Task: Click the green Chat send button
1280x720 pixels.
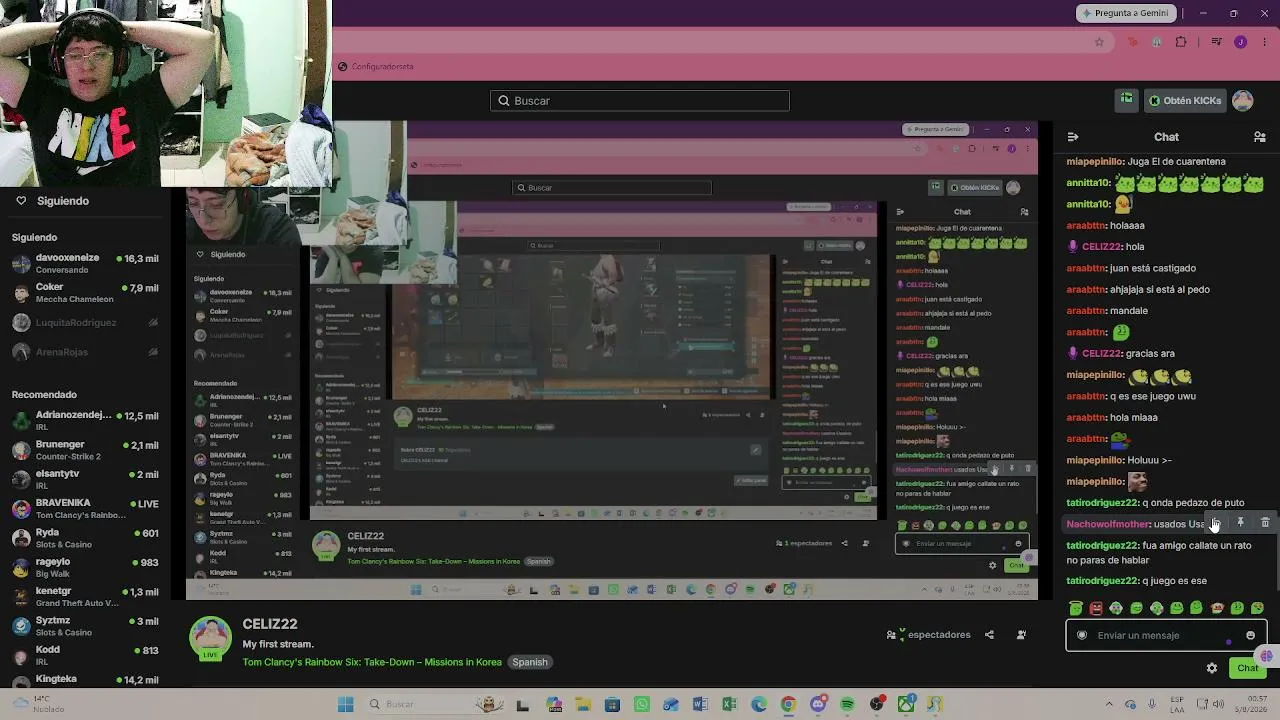Action: point(1247,668)
